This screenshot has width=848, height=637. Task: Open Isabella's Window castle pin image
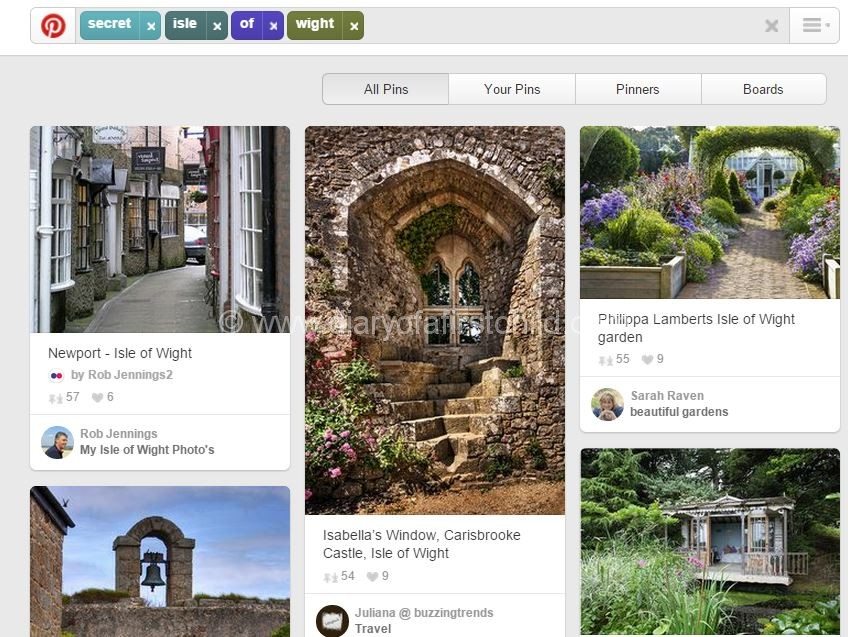point(434,320)
